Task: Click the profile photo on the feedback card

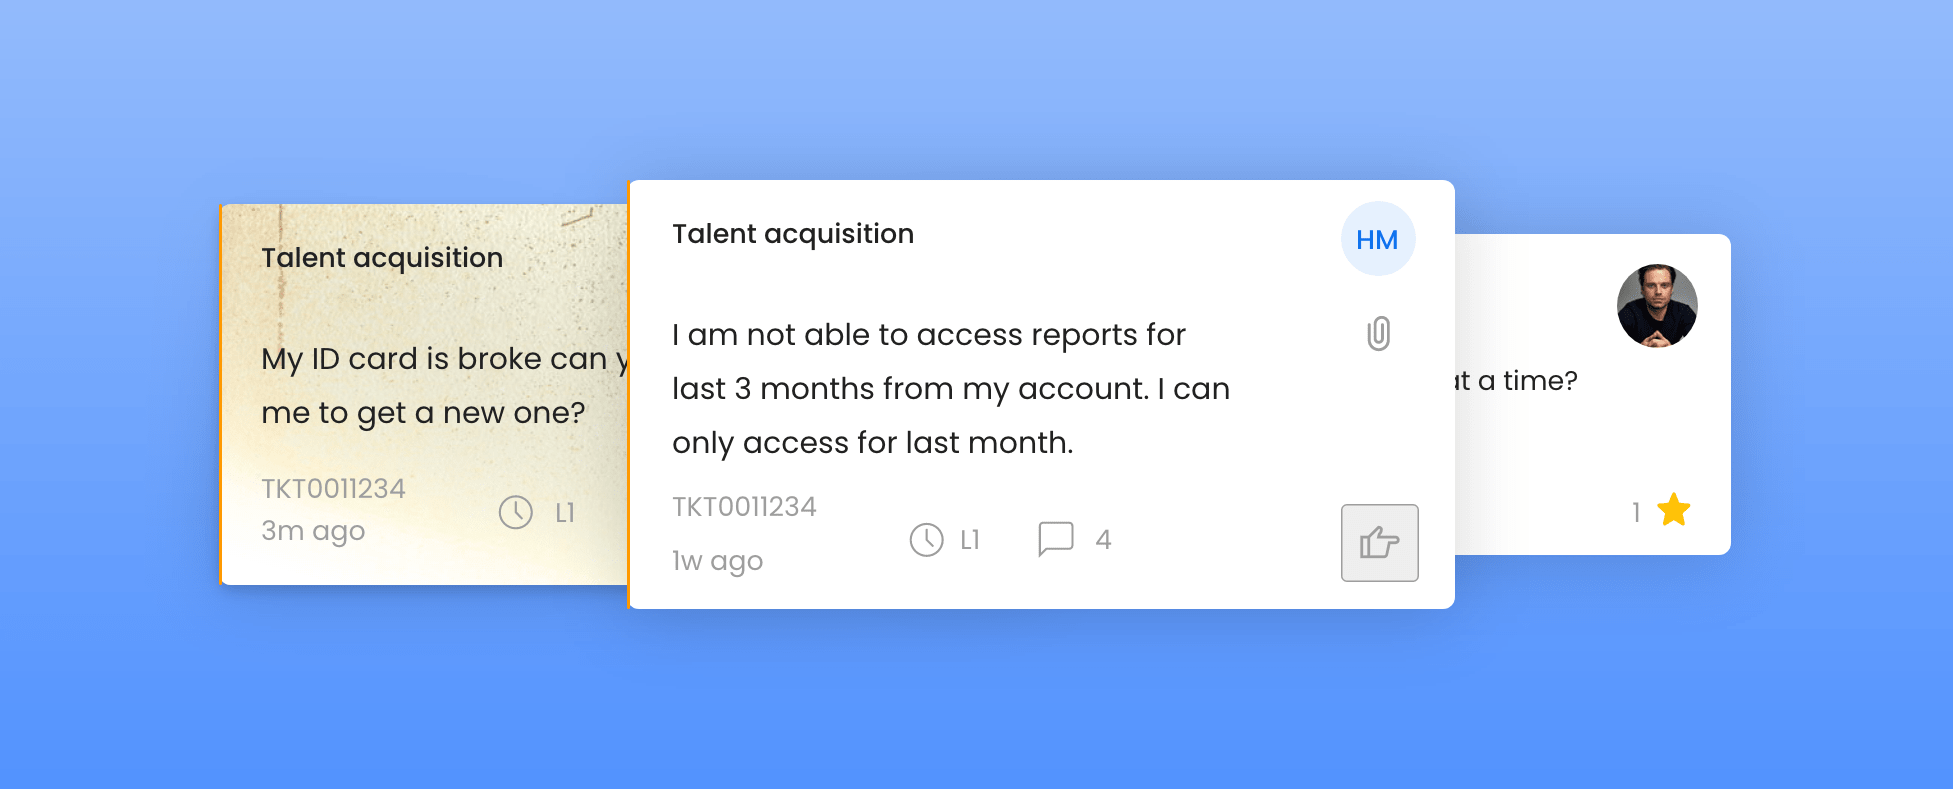Action: pyautogui.click(x=1656, y=306)
